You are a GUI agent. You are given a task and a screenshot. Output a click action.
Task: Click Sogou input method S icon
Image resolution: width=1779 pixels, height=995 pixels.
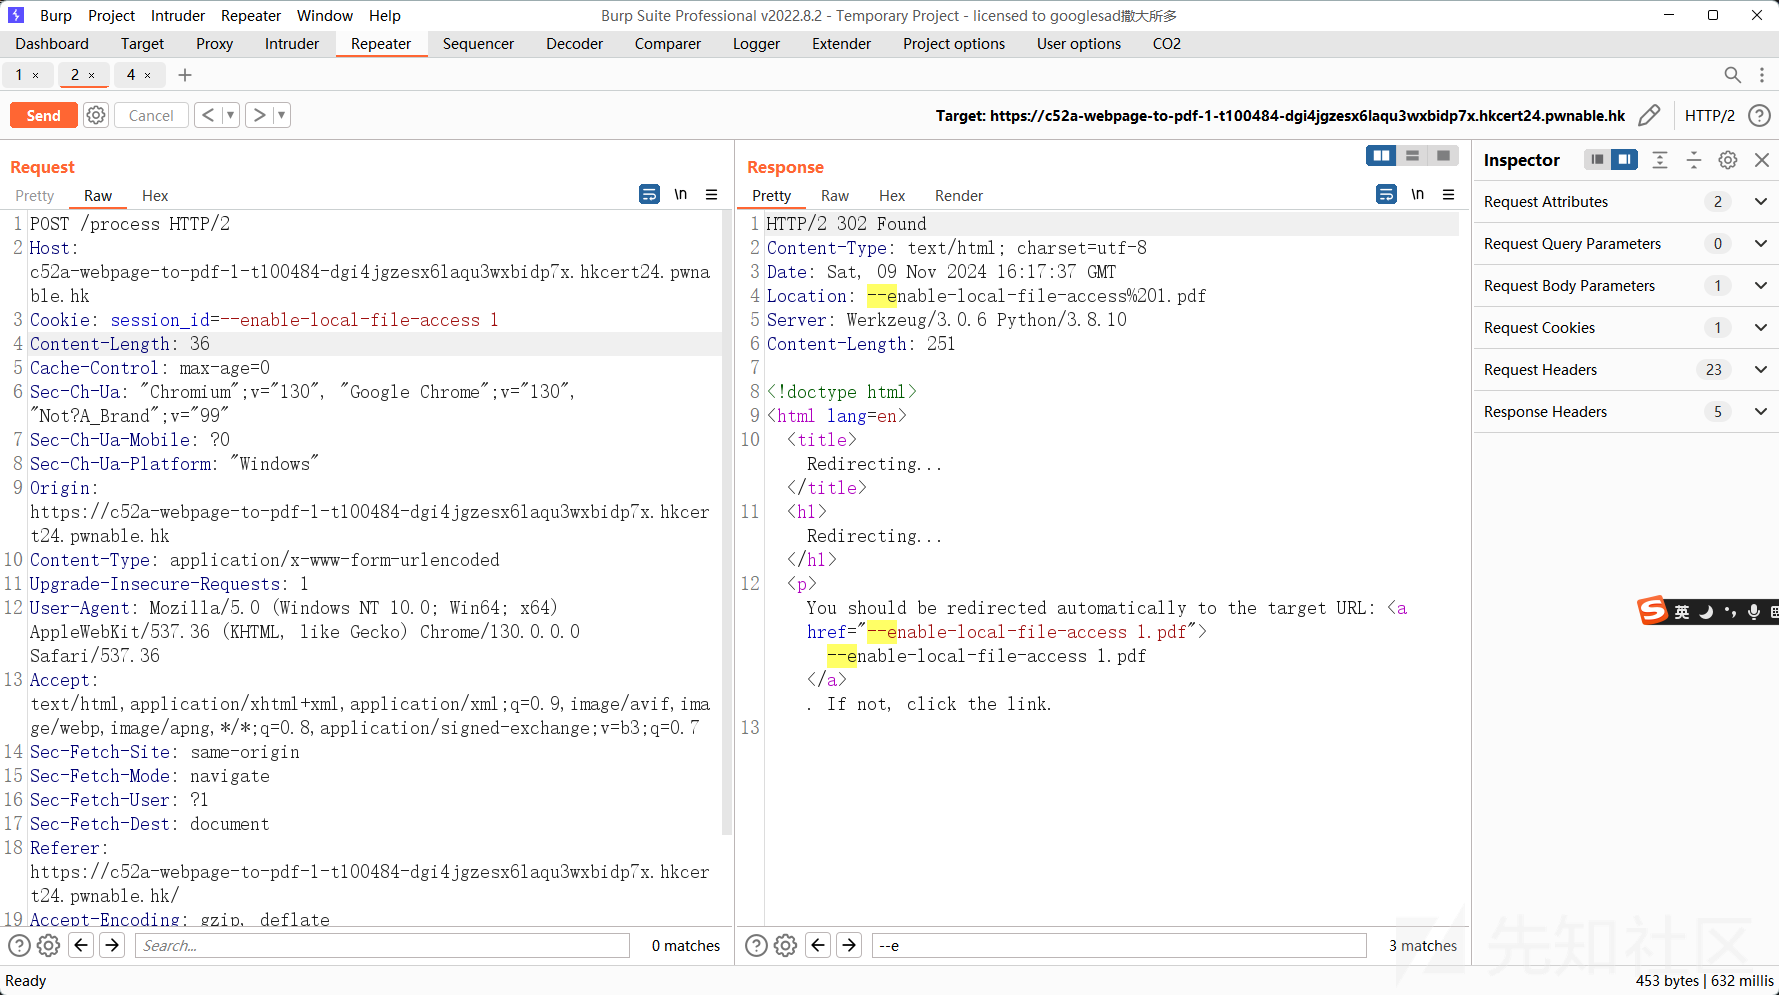coord(1652,610)
